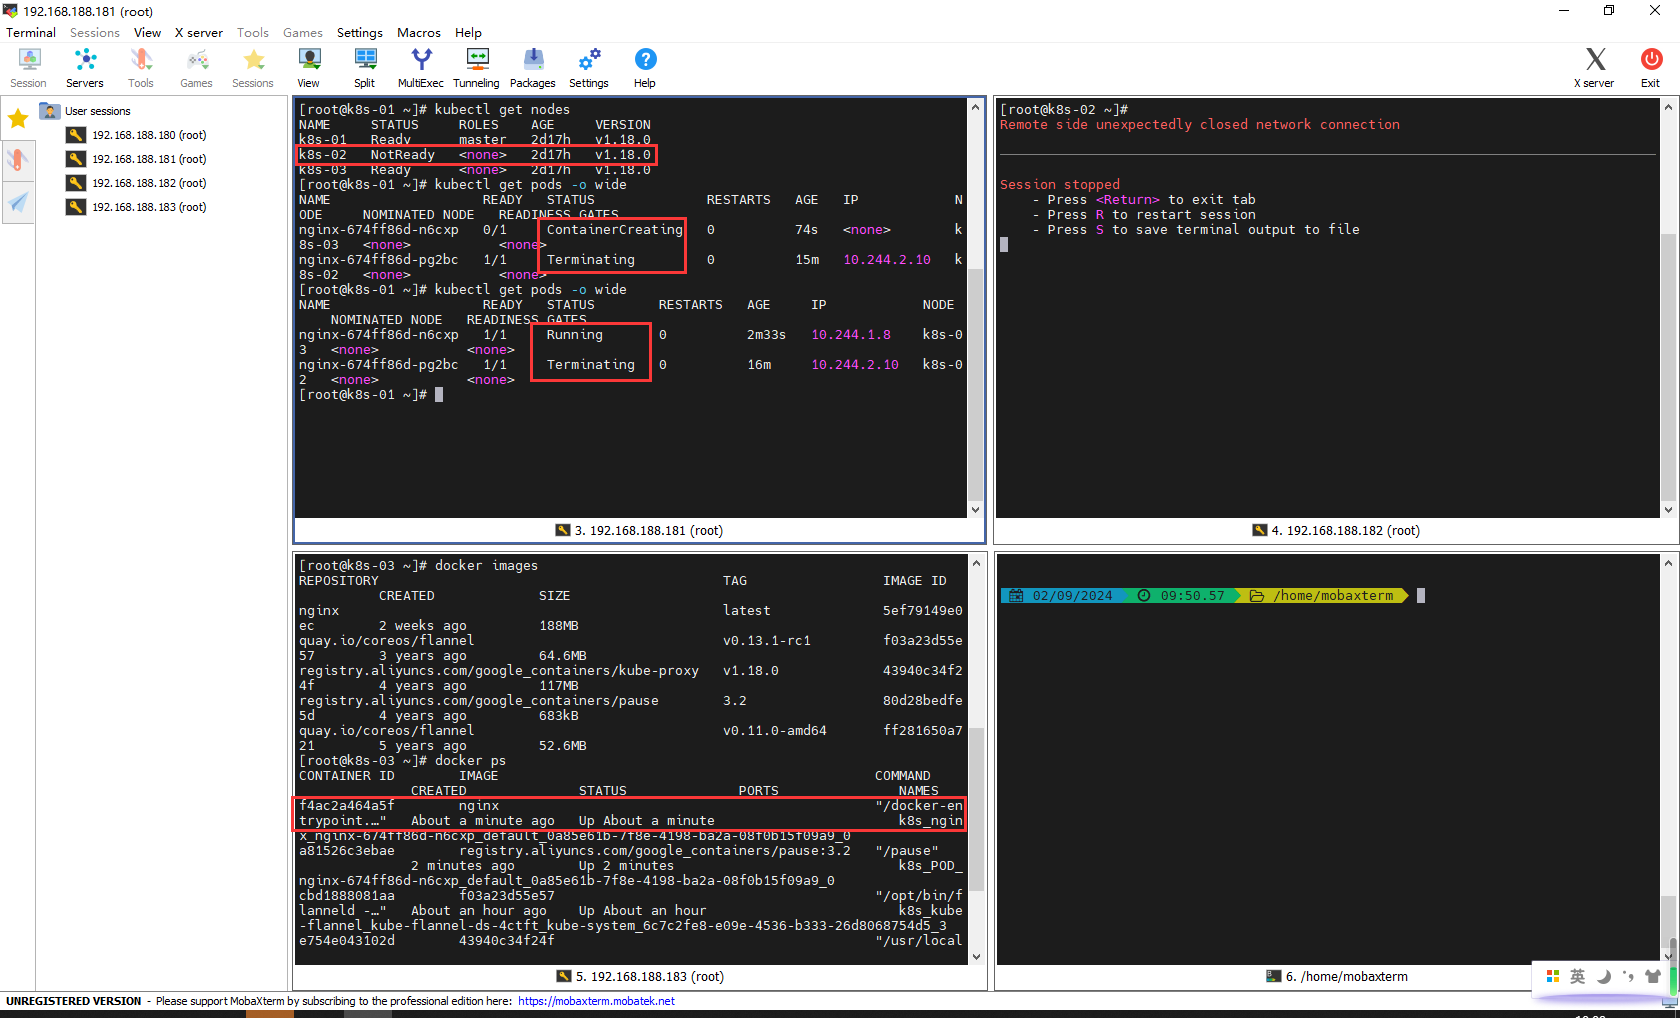Open session 192.168.188.180 (root)
Viewport: 1680px width, 1018px height.
coord(137,135)
